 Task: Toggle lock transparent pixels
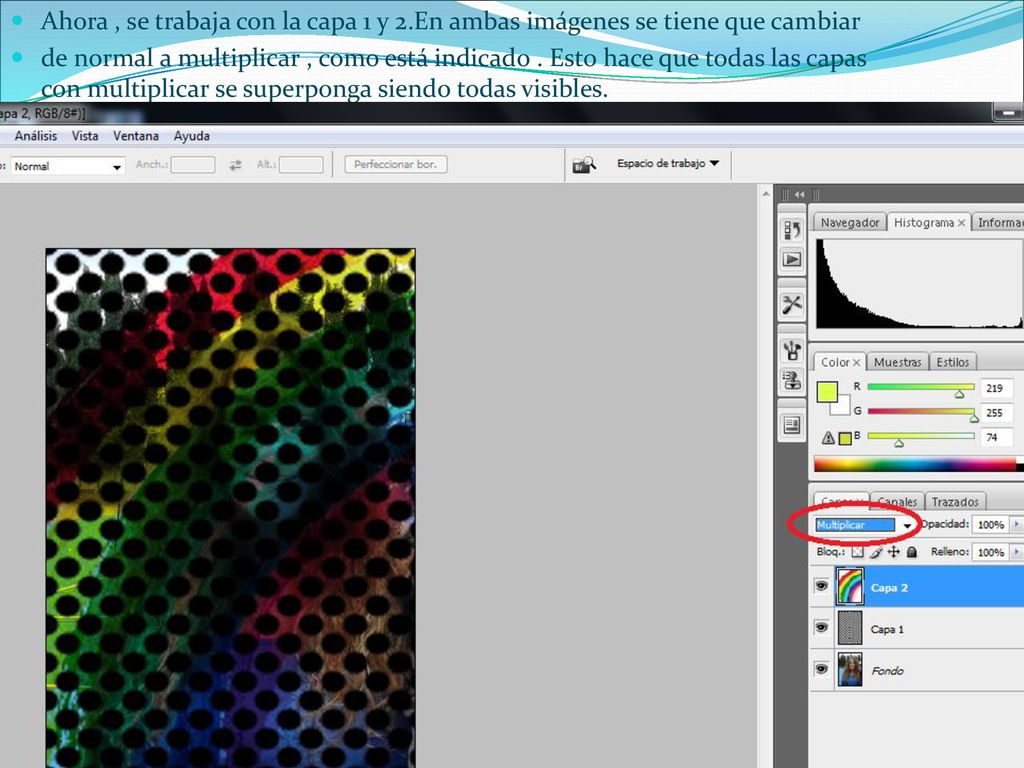(857, 552)
